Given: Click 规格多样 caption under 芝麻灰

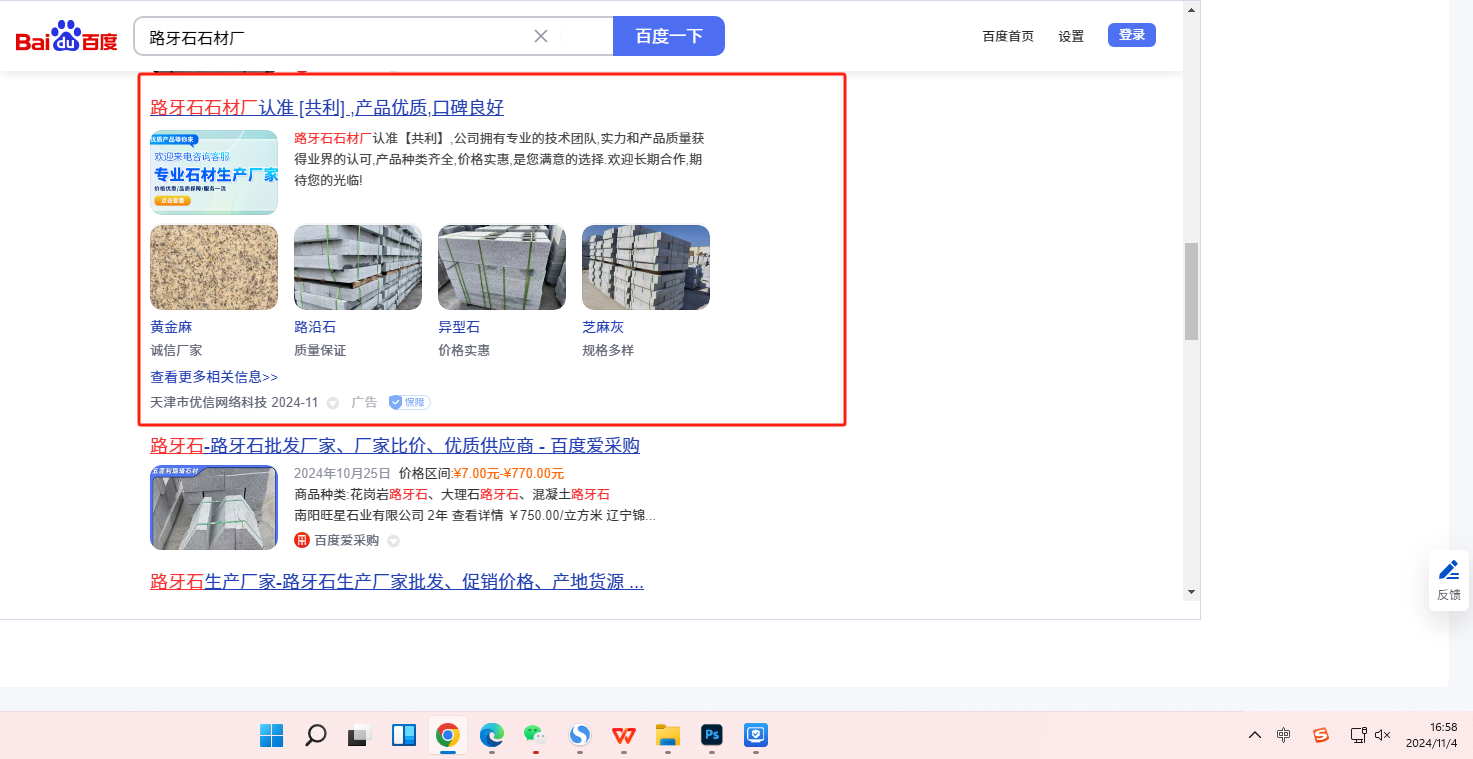Looking at the screenshot, I should (x=608, y=350).
